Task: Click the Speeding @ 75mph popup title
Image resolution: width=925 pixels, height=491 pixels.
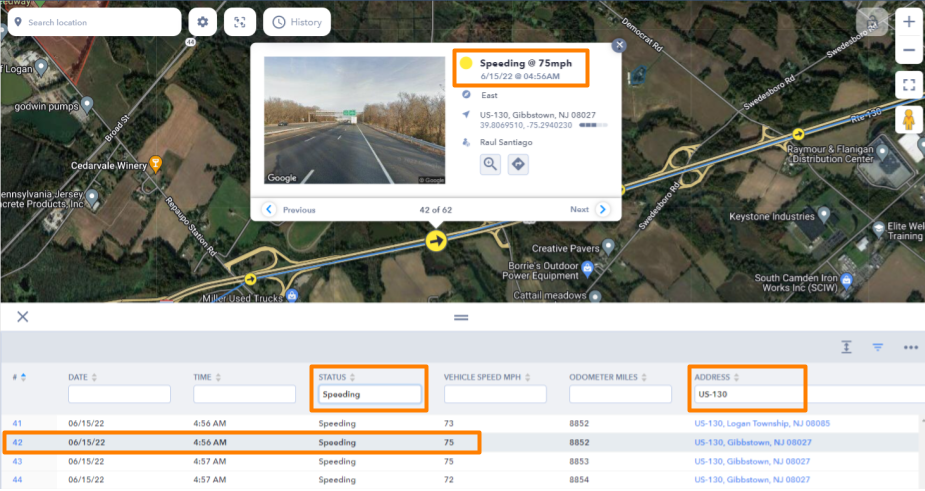Action: pos(526,63)
